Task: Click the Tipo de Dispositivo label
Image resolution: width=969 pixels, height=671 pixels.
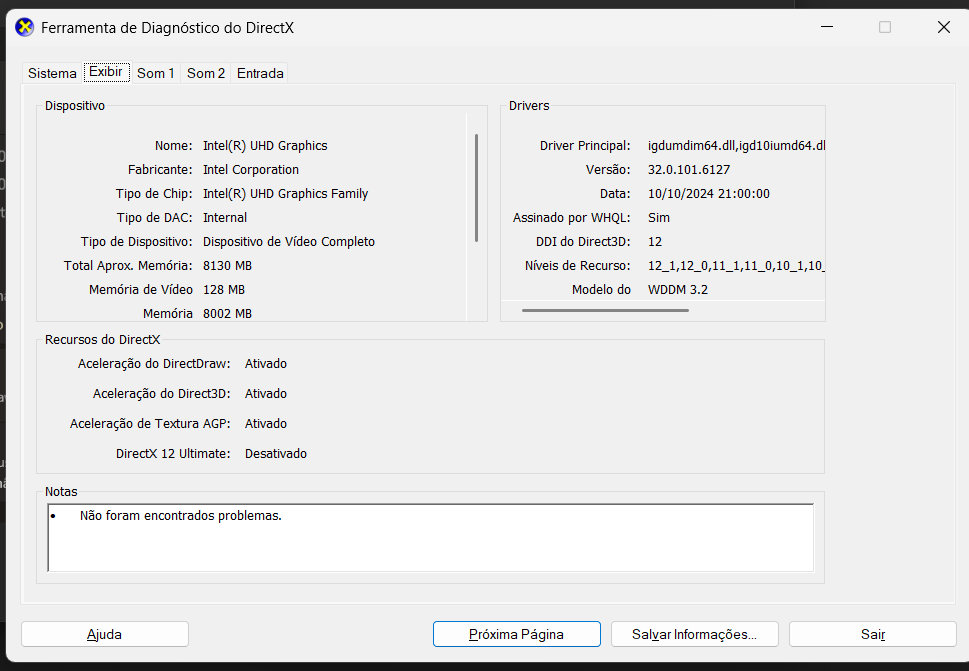Action: [x=137, y=242]
